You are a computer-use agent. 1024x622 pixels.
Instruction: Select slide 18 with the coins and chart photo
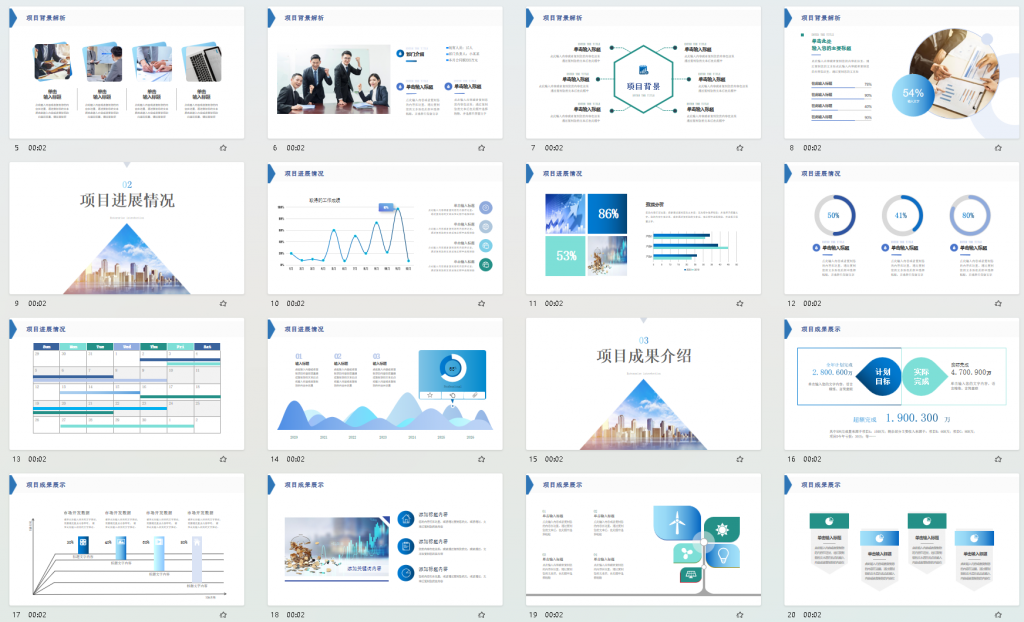[385, 539]
